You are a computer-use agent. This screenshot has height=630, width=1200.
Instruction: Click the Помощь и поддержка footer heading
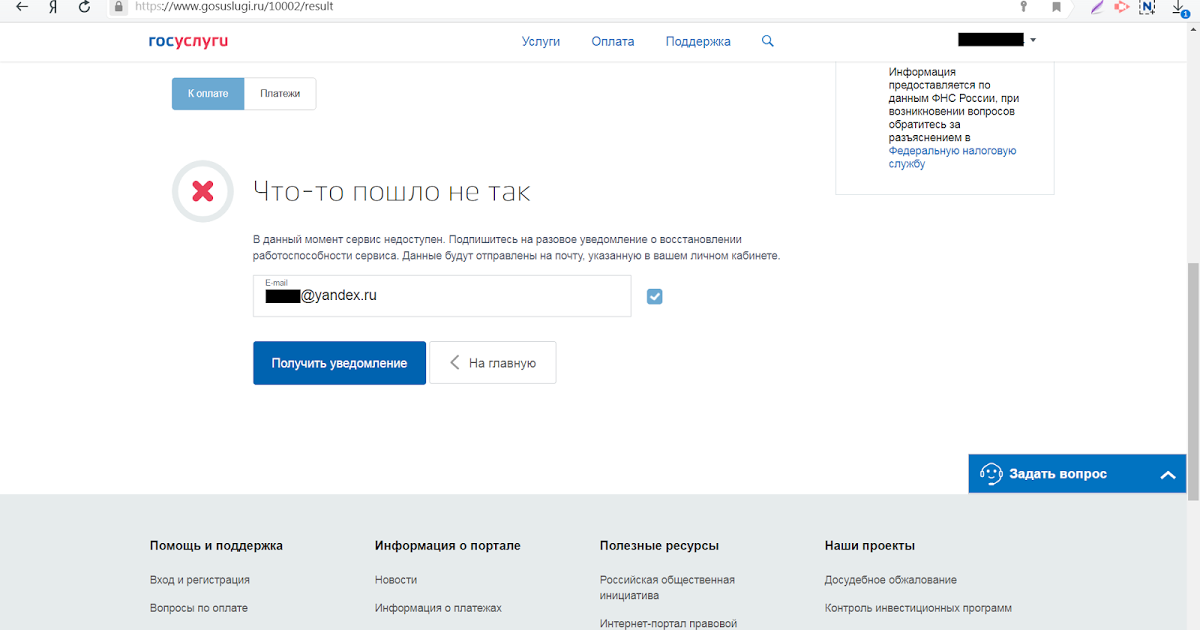216,546
